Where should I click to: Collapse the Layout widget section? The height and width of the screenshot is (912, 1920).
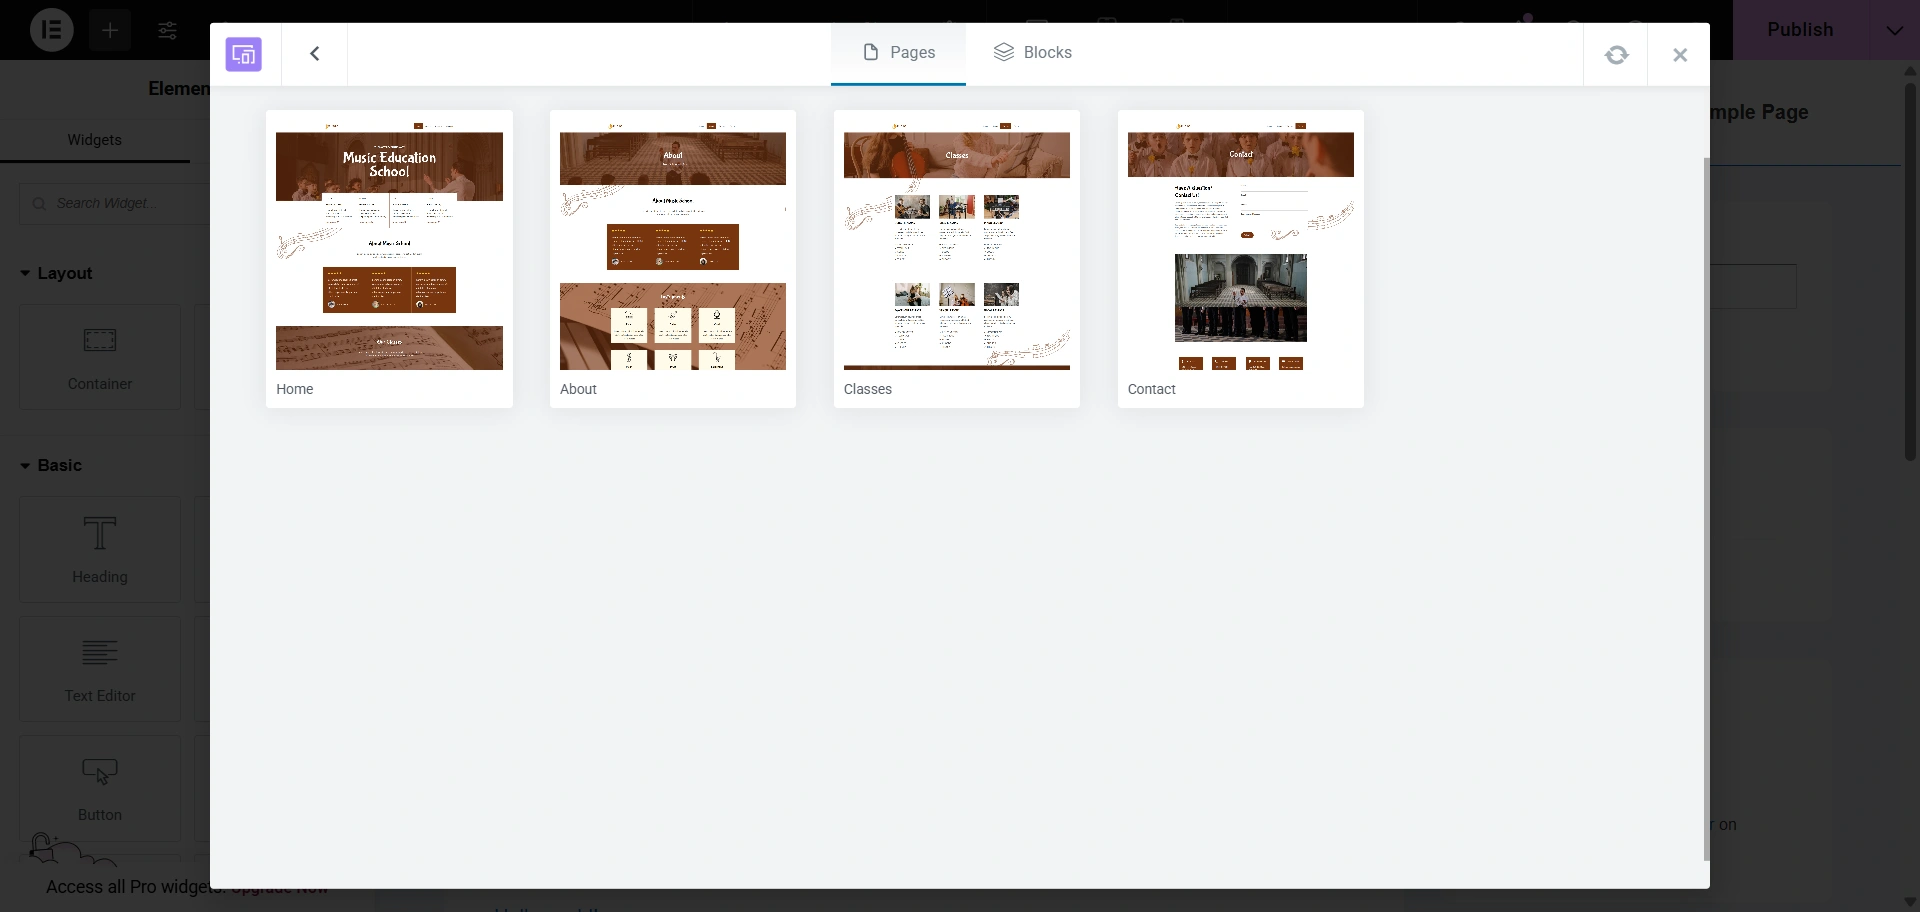pos(56,273)
